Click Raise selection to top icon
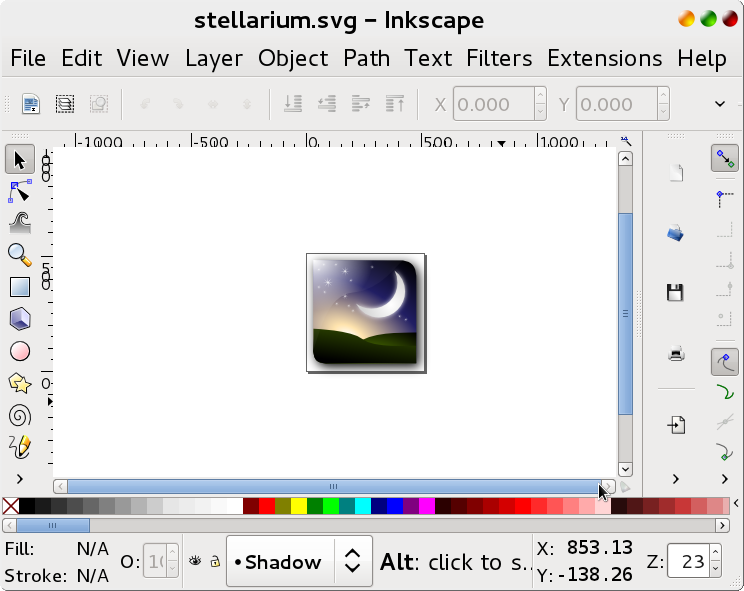 tap(395, 104)
